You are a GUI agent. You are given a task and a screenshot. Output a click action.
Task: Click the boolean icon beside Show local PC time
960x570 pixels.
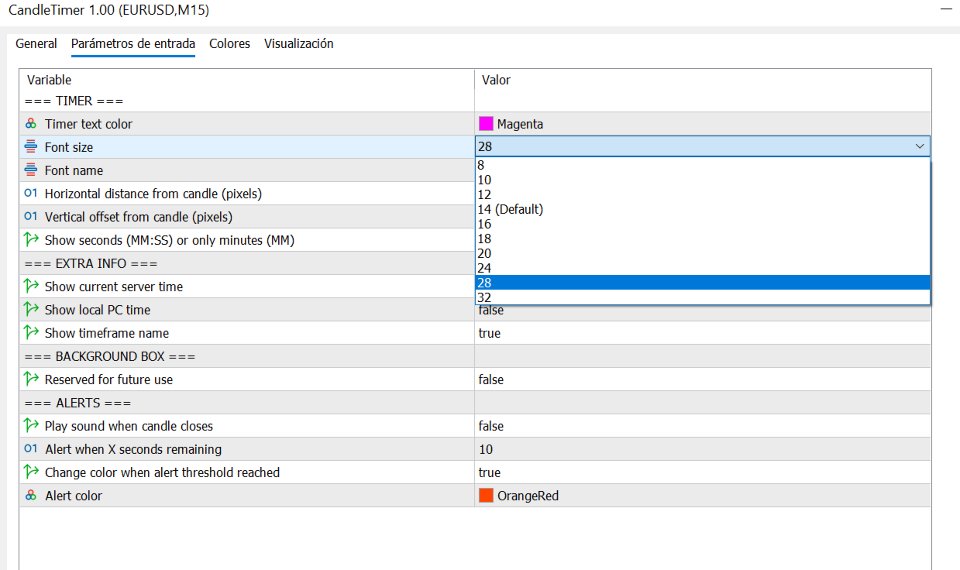point(31,309)
